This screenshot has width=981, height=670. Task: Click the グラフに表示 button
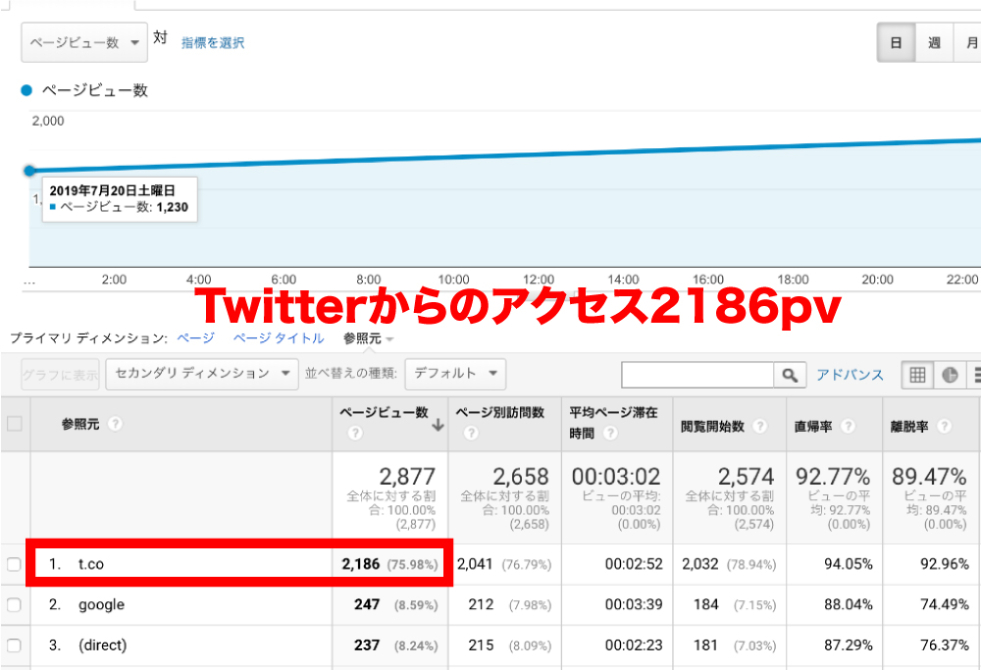(x=60, y=374)
